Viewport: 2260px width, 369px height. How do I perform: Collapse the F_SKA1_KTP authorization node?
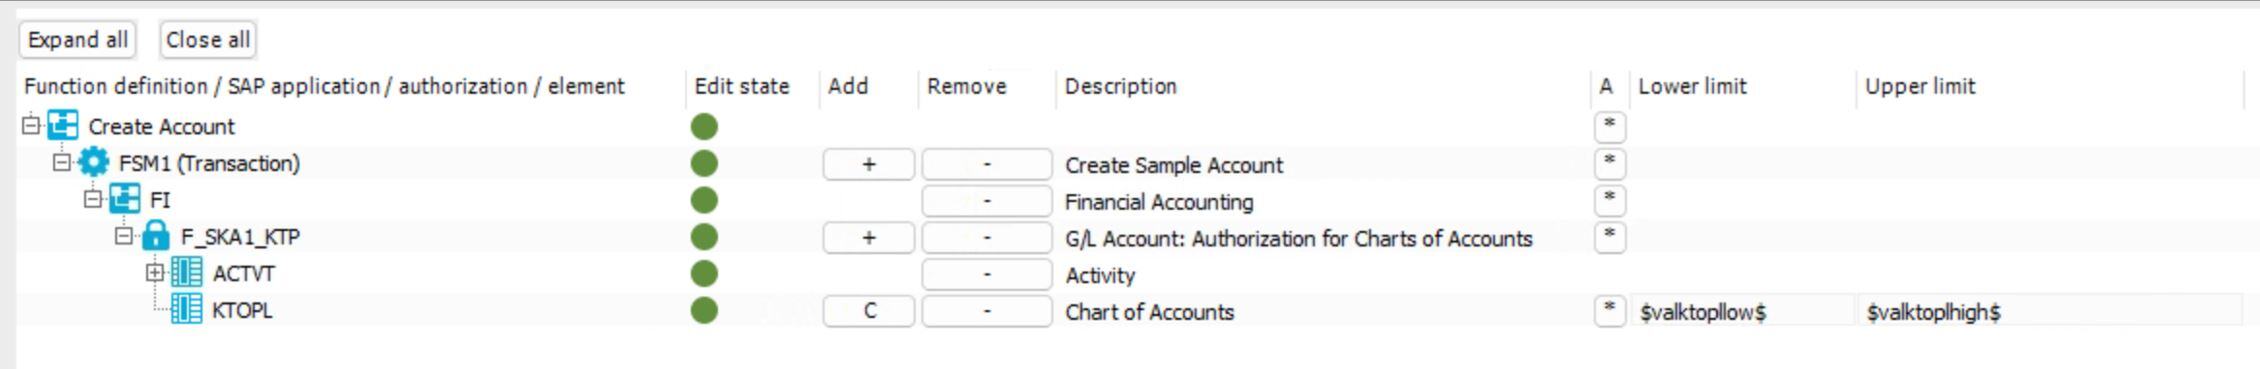[124, 236]
